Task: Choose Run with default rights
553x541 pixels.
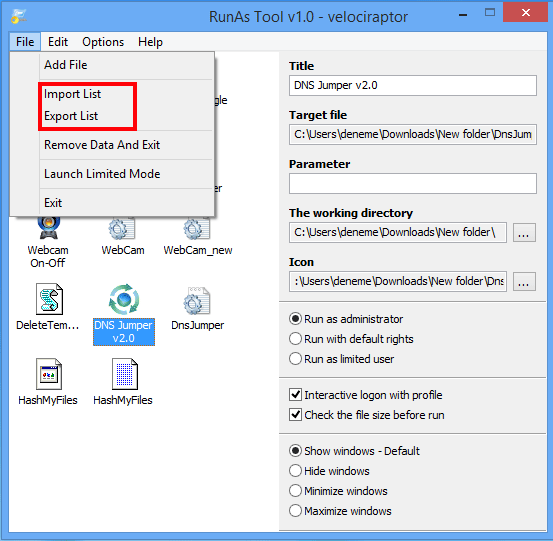Action: click(351, 339)
